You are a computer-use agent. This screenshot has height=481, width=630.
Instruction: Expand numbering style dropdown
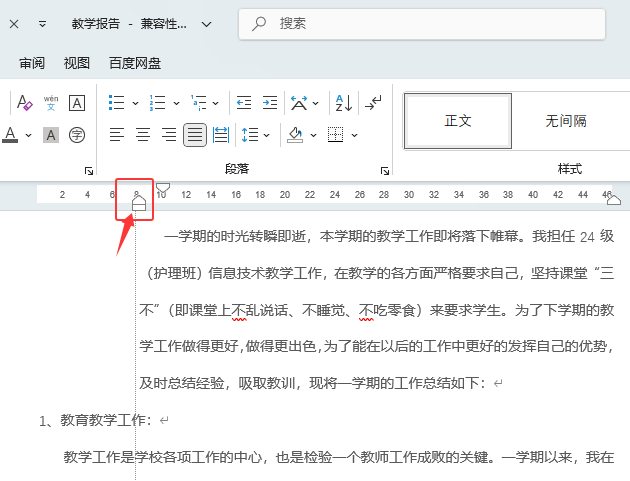[176, 103]
